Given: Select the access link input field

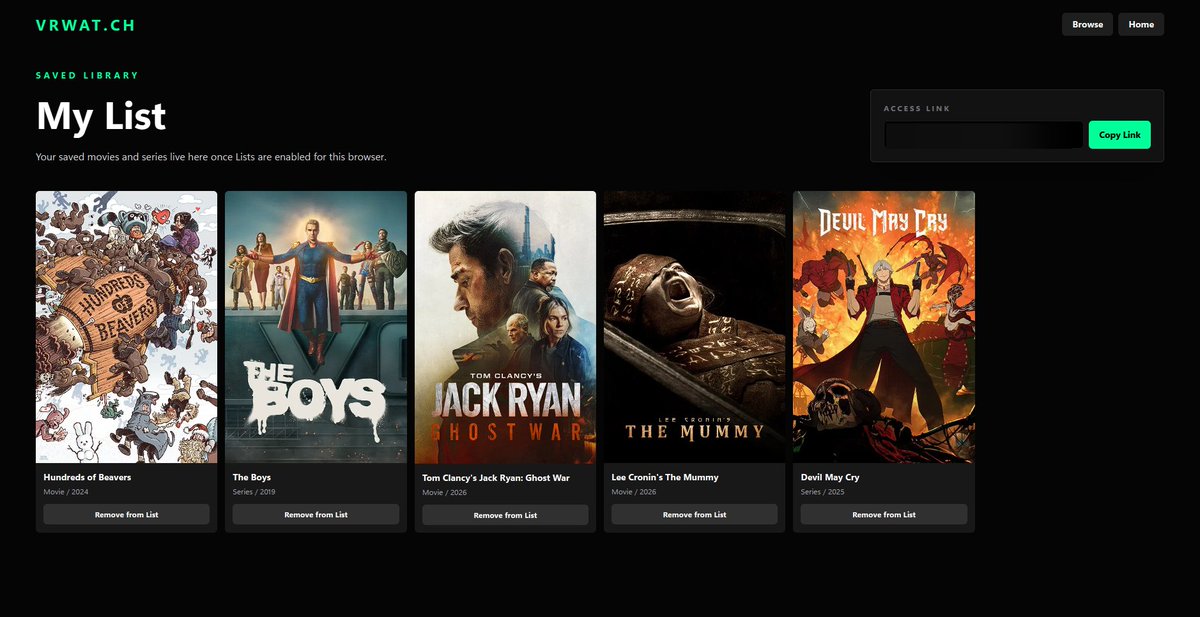Looking at the screenshot, I should pyautogui.click(x=984, y=135).
